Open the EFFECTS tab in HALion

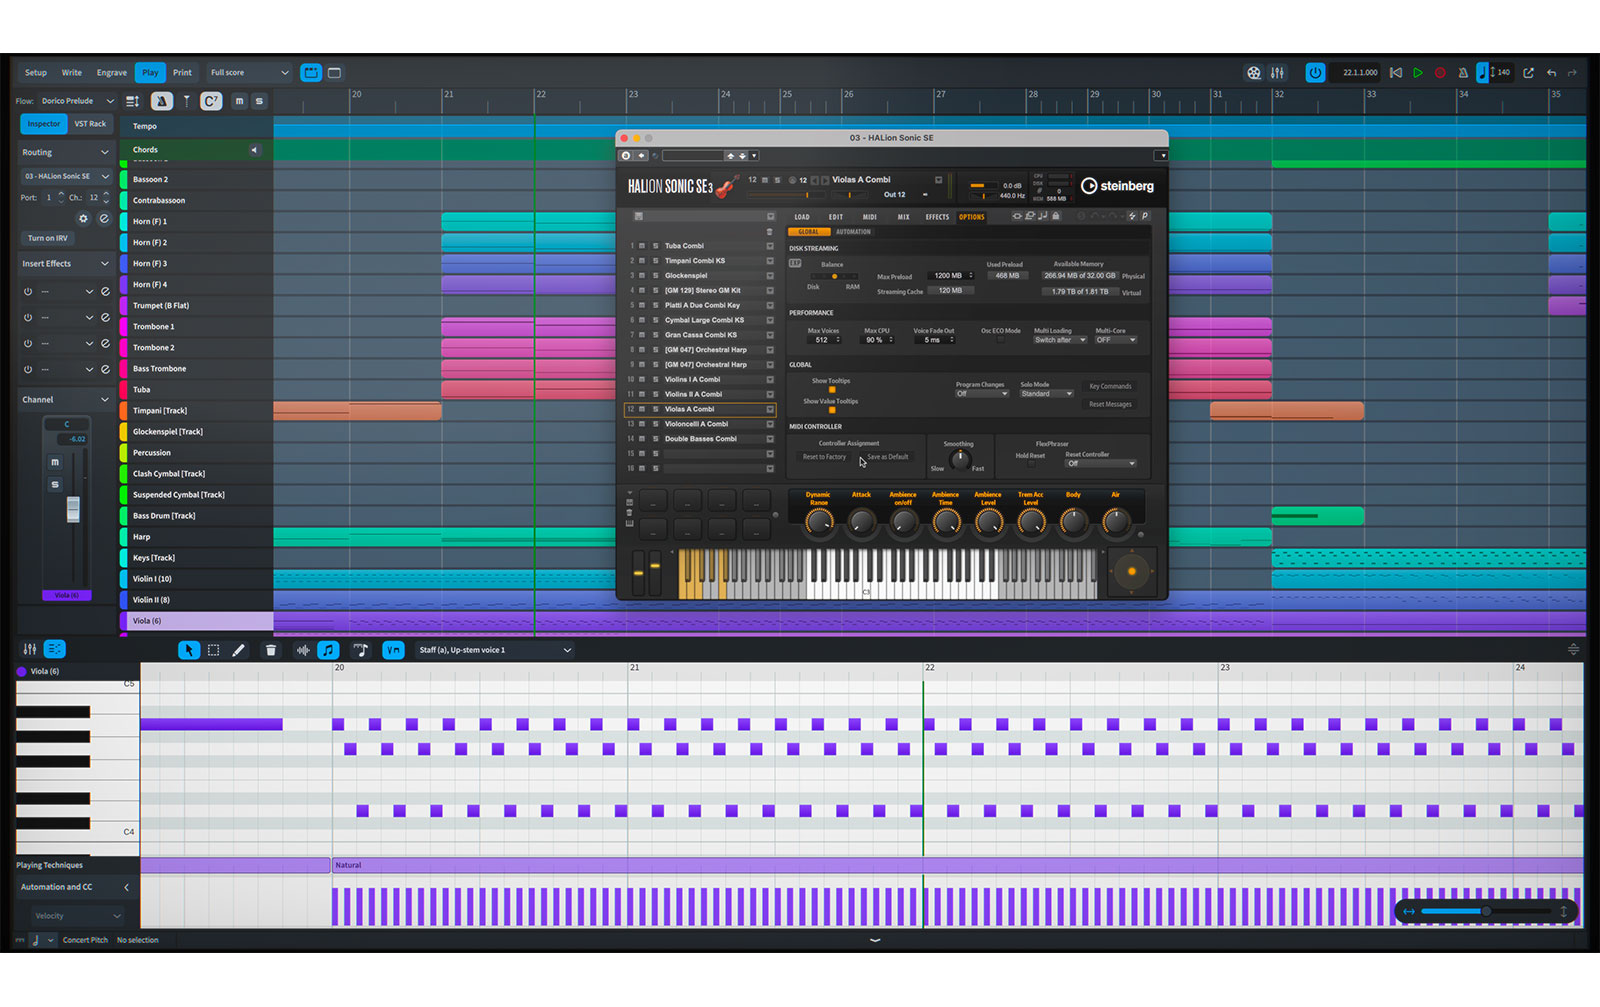point(937,217)
